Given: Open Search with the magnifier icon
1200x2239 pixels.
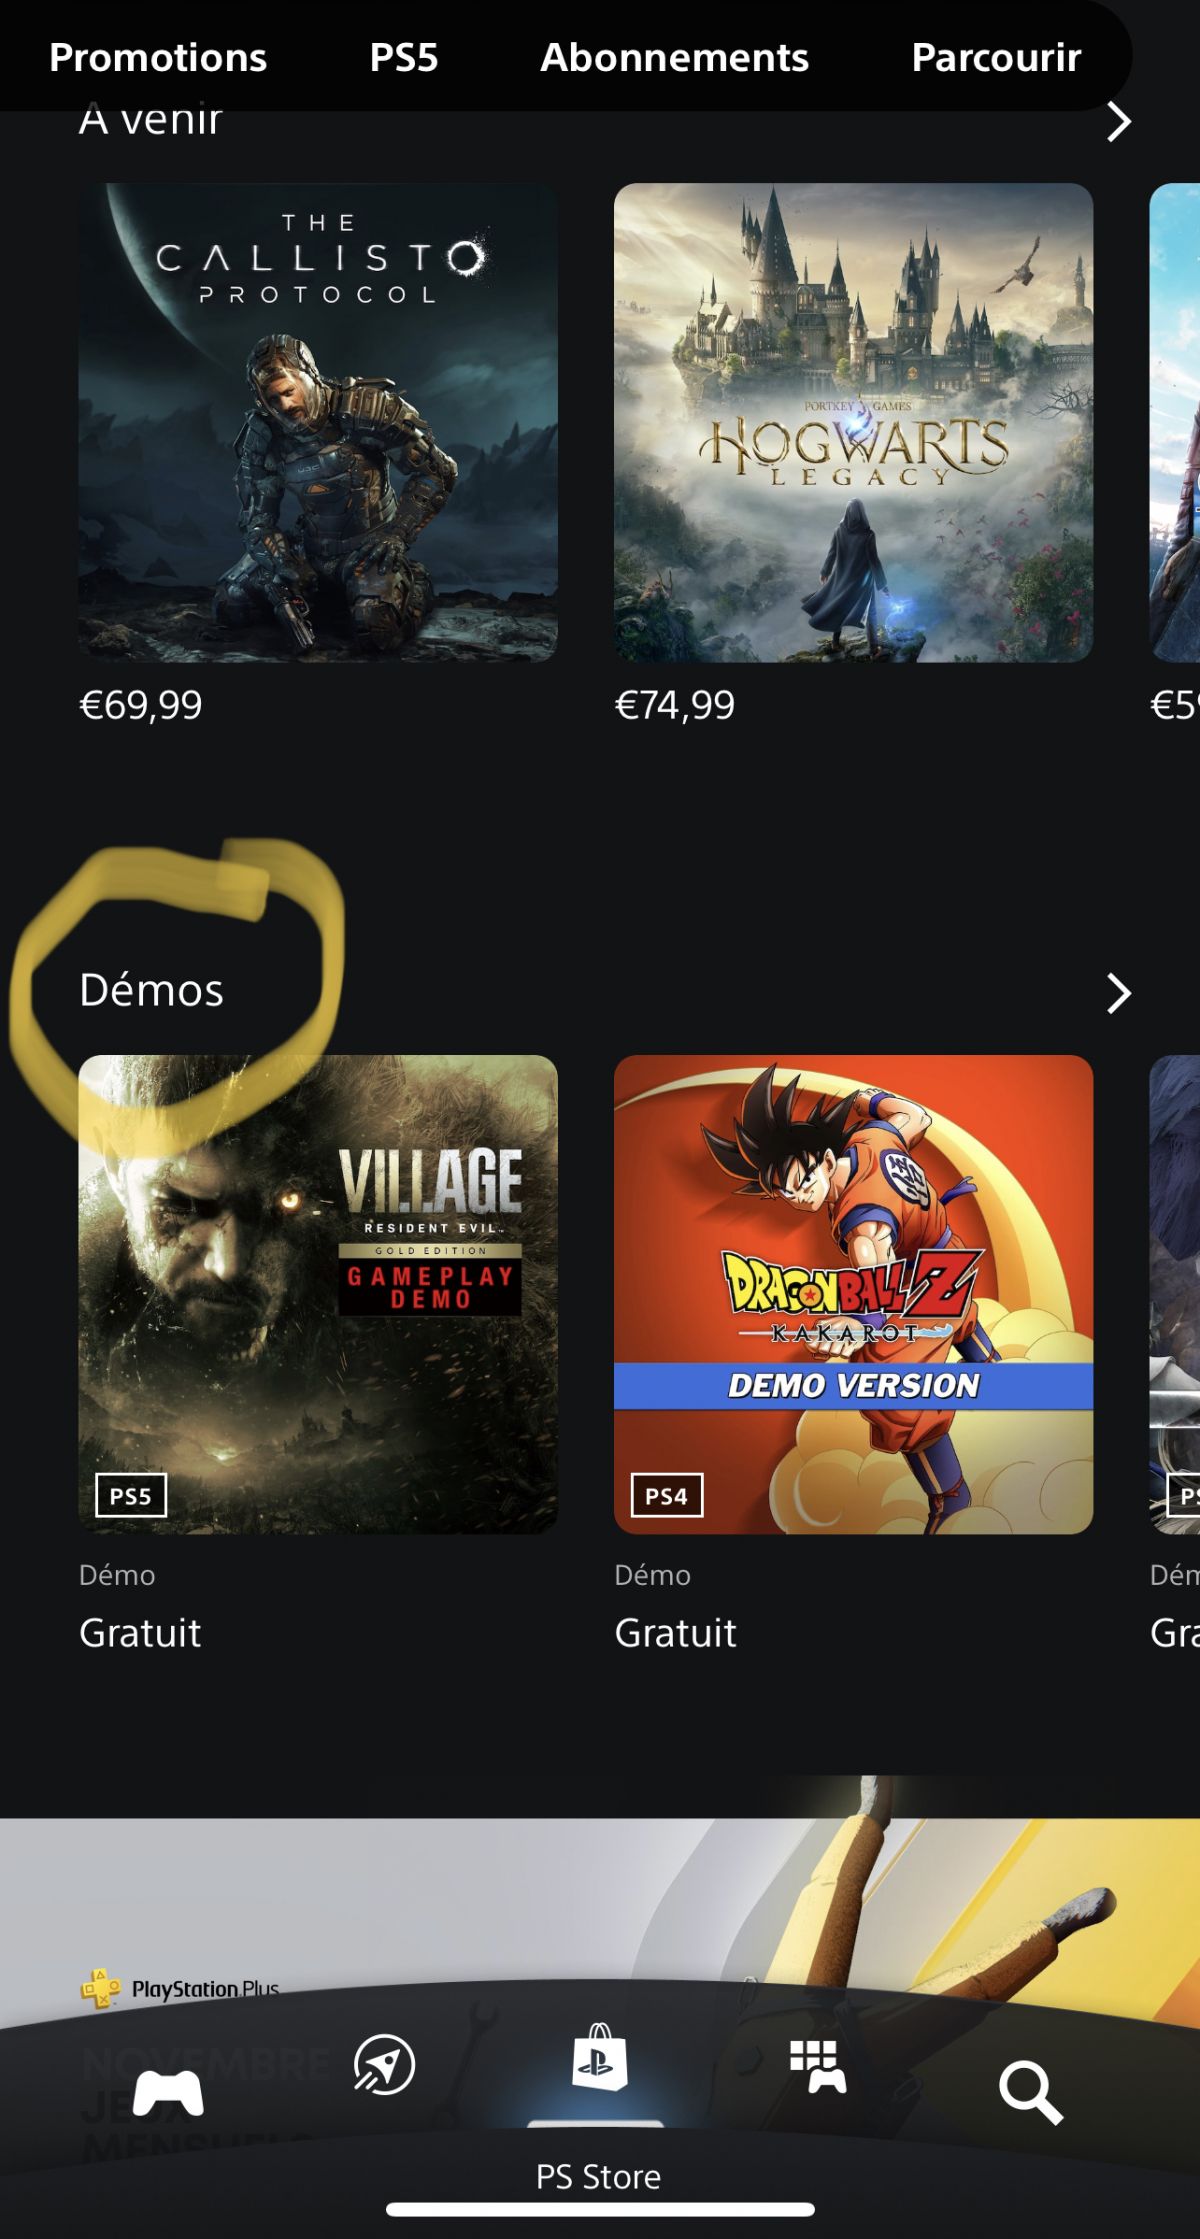Looking at the screenshot, I should (1030, 2091).
